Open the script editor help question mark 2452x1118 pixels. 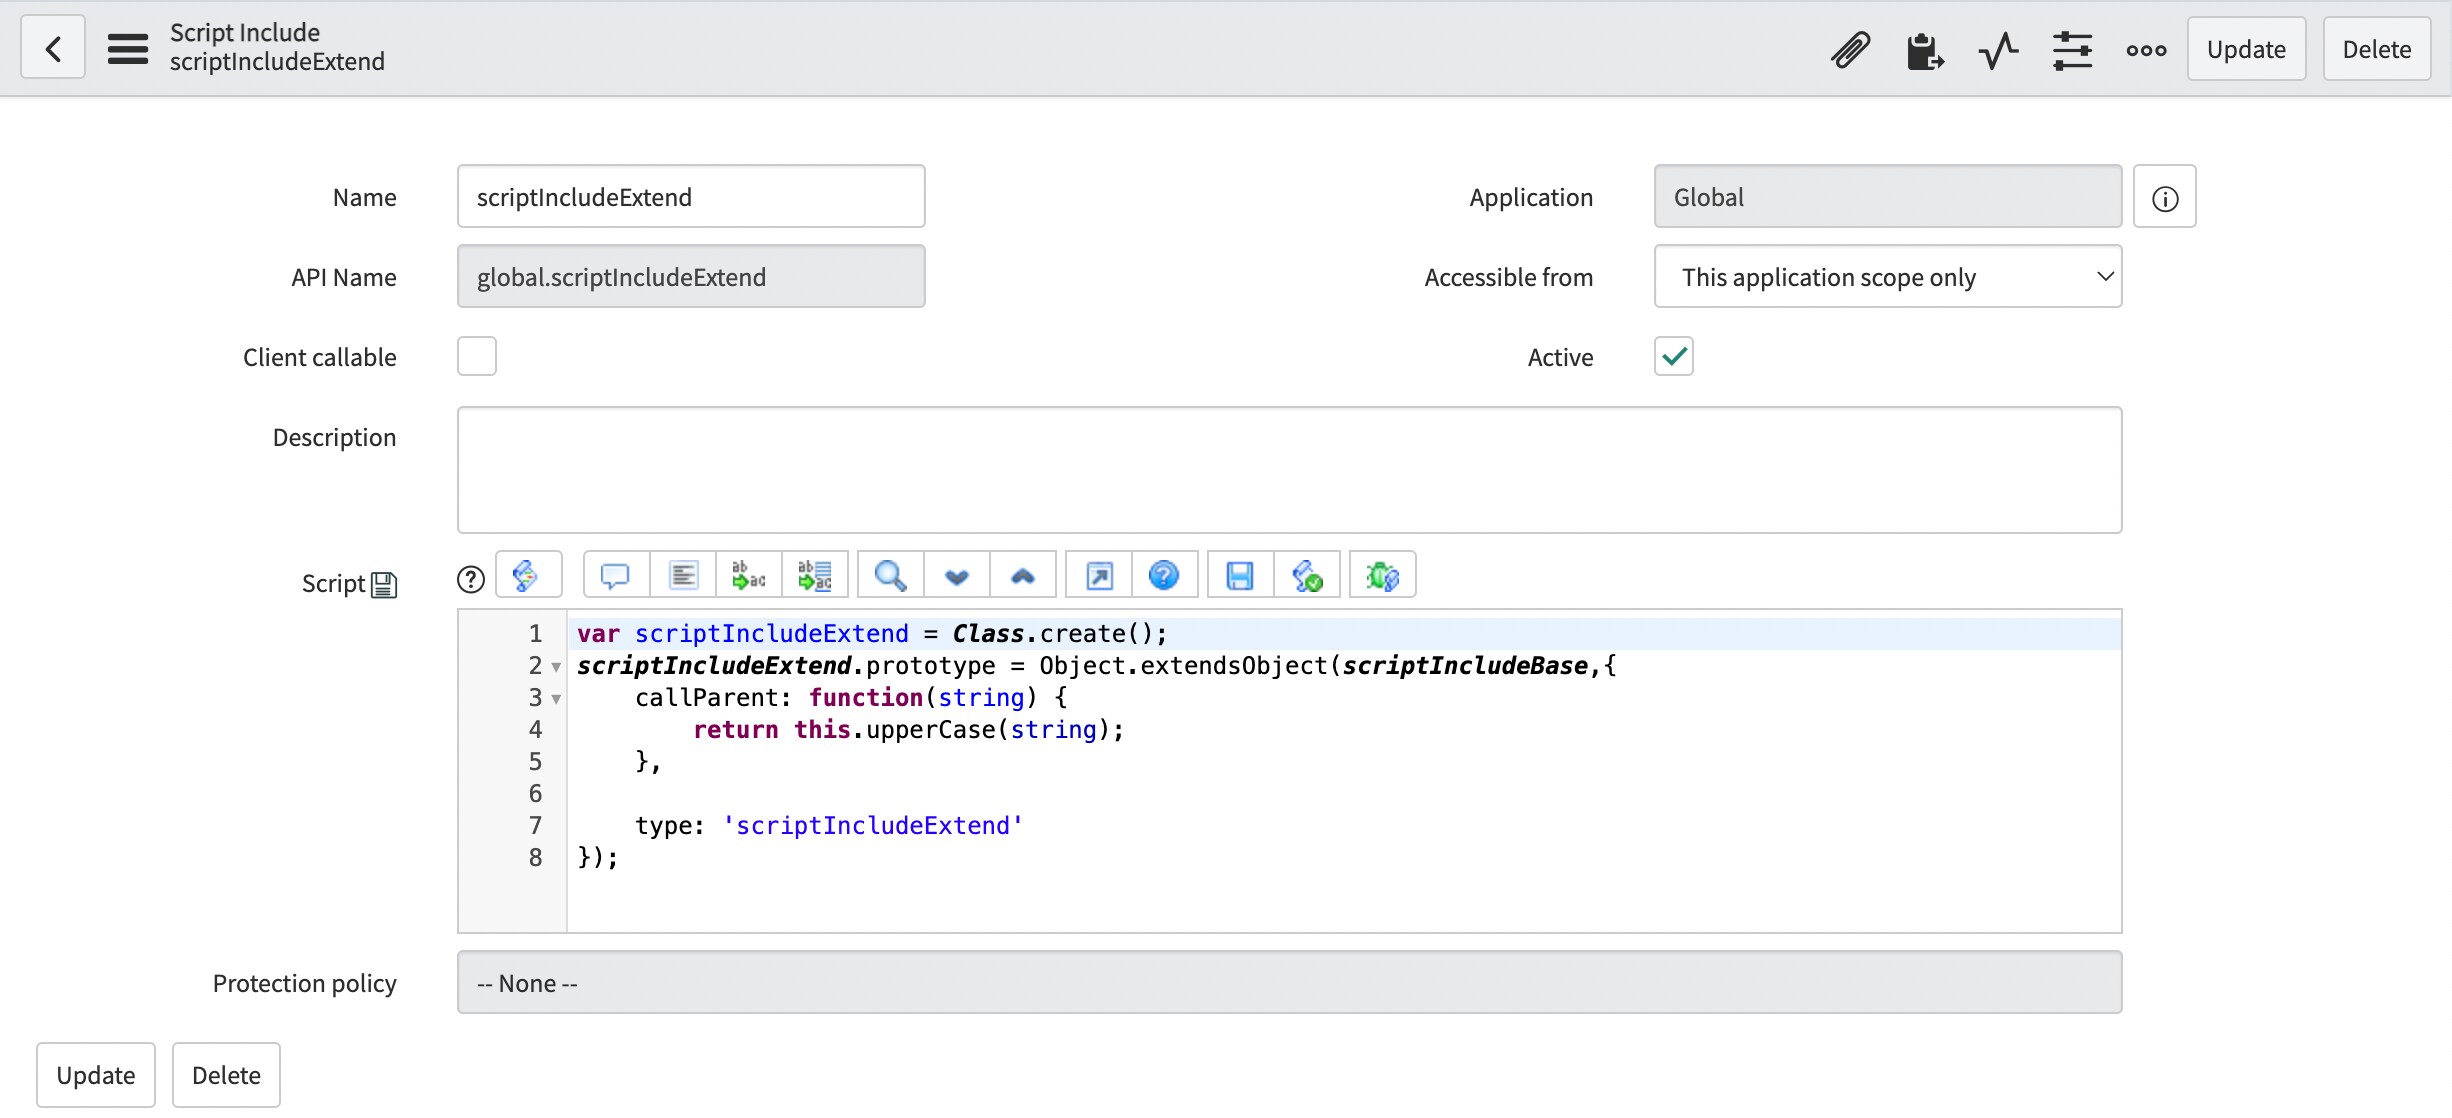[471, 578]
